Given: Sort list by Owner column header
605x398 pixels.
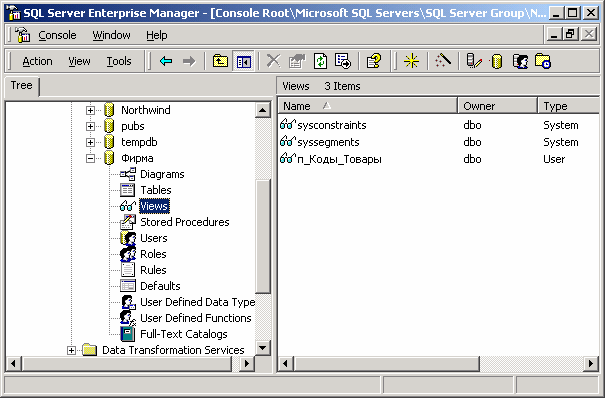Looking at the screenshot, I should point(497,106).
